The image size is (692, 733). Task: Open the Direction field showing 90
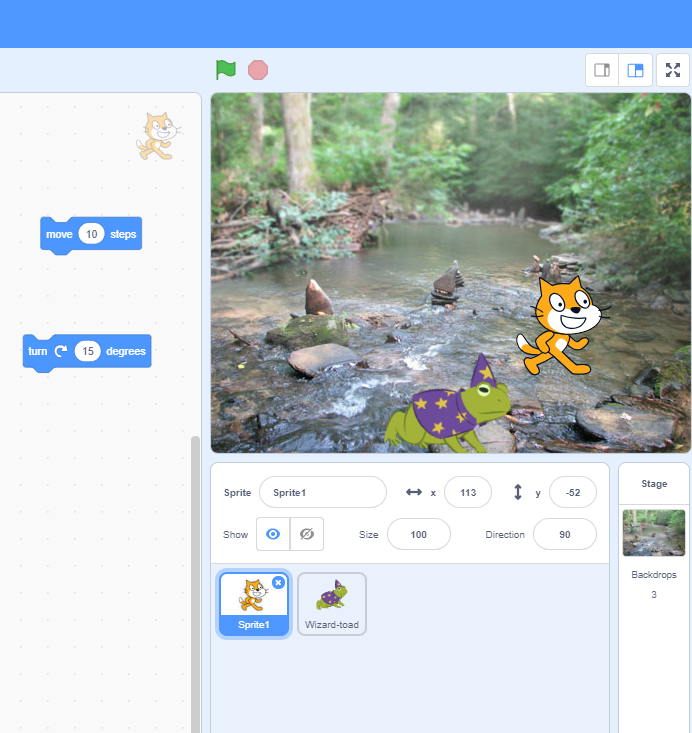565,534
